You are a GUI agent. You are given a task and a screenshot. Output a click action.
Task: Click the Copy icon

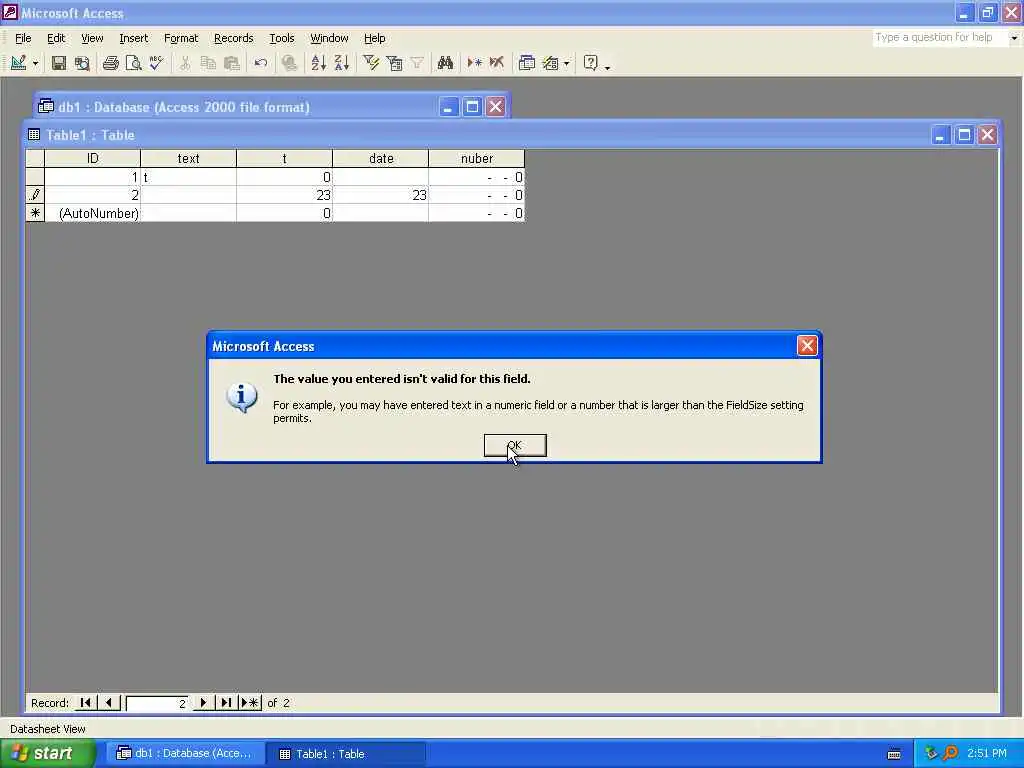pos(208,63)
